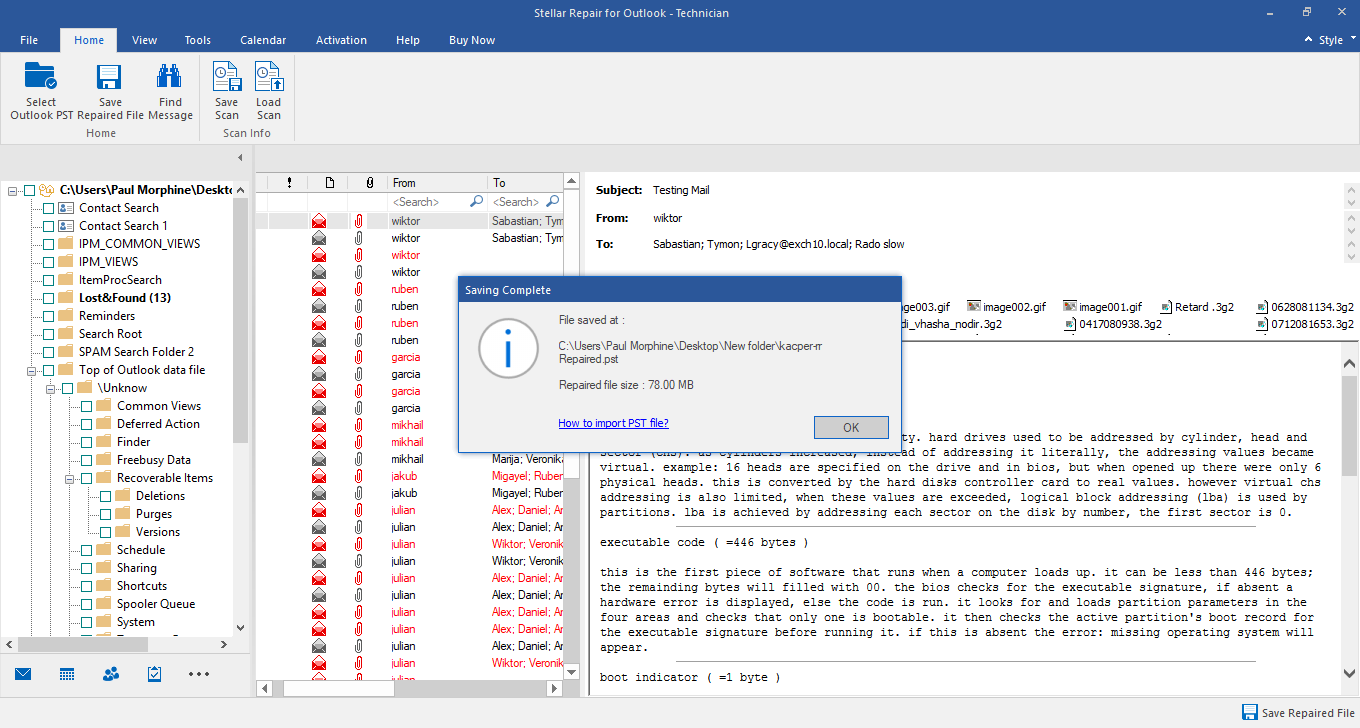The width and height of the screenshot is (1360, 728).
Task: Enable the Deletions folder checkbox
Action: [x=105, y=495]
